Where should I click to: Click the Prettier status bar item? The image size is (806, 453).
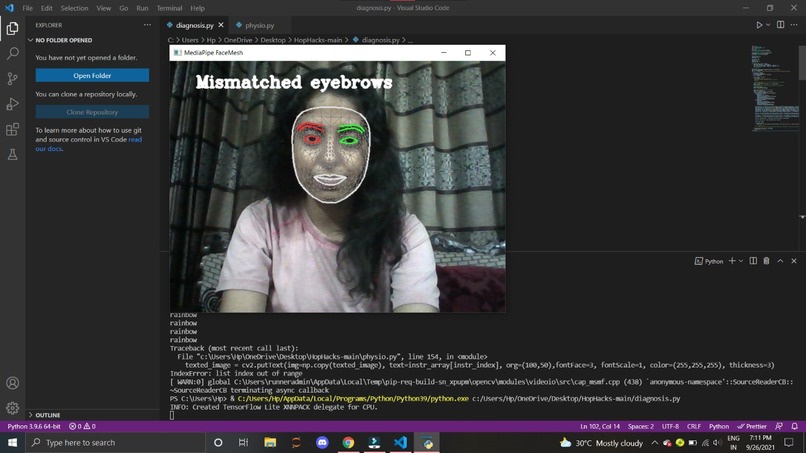pos(752,426)
